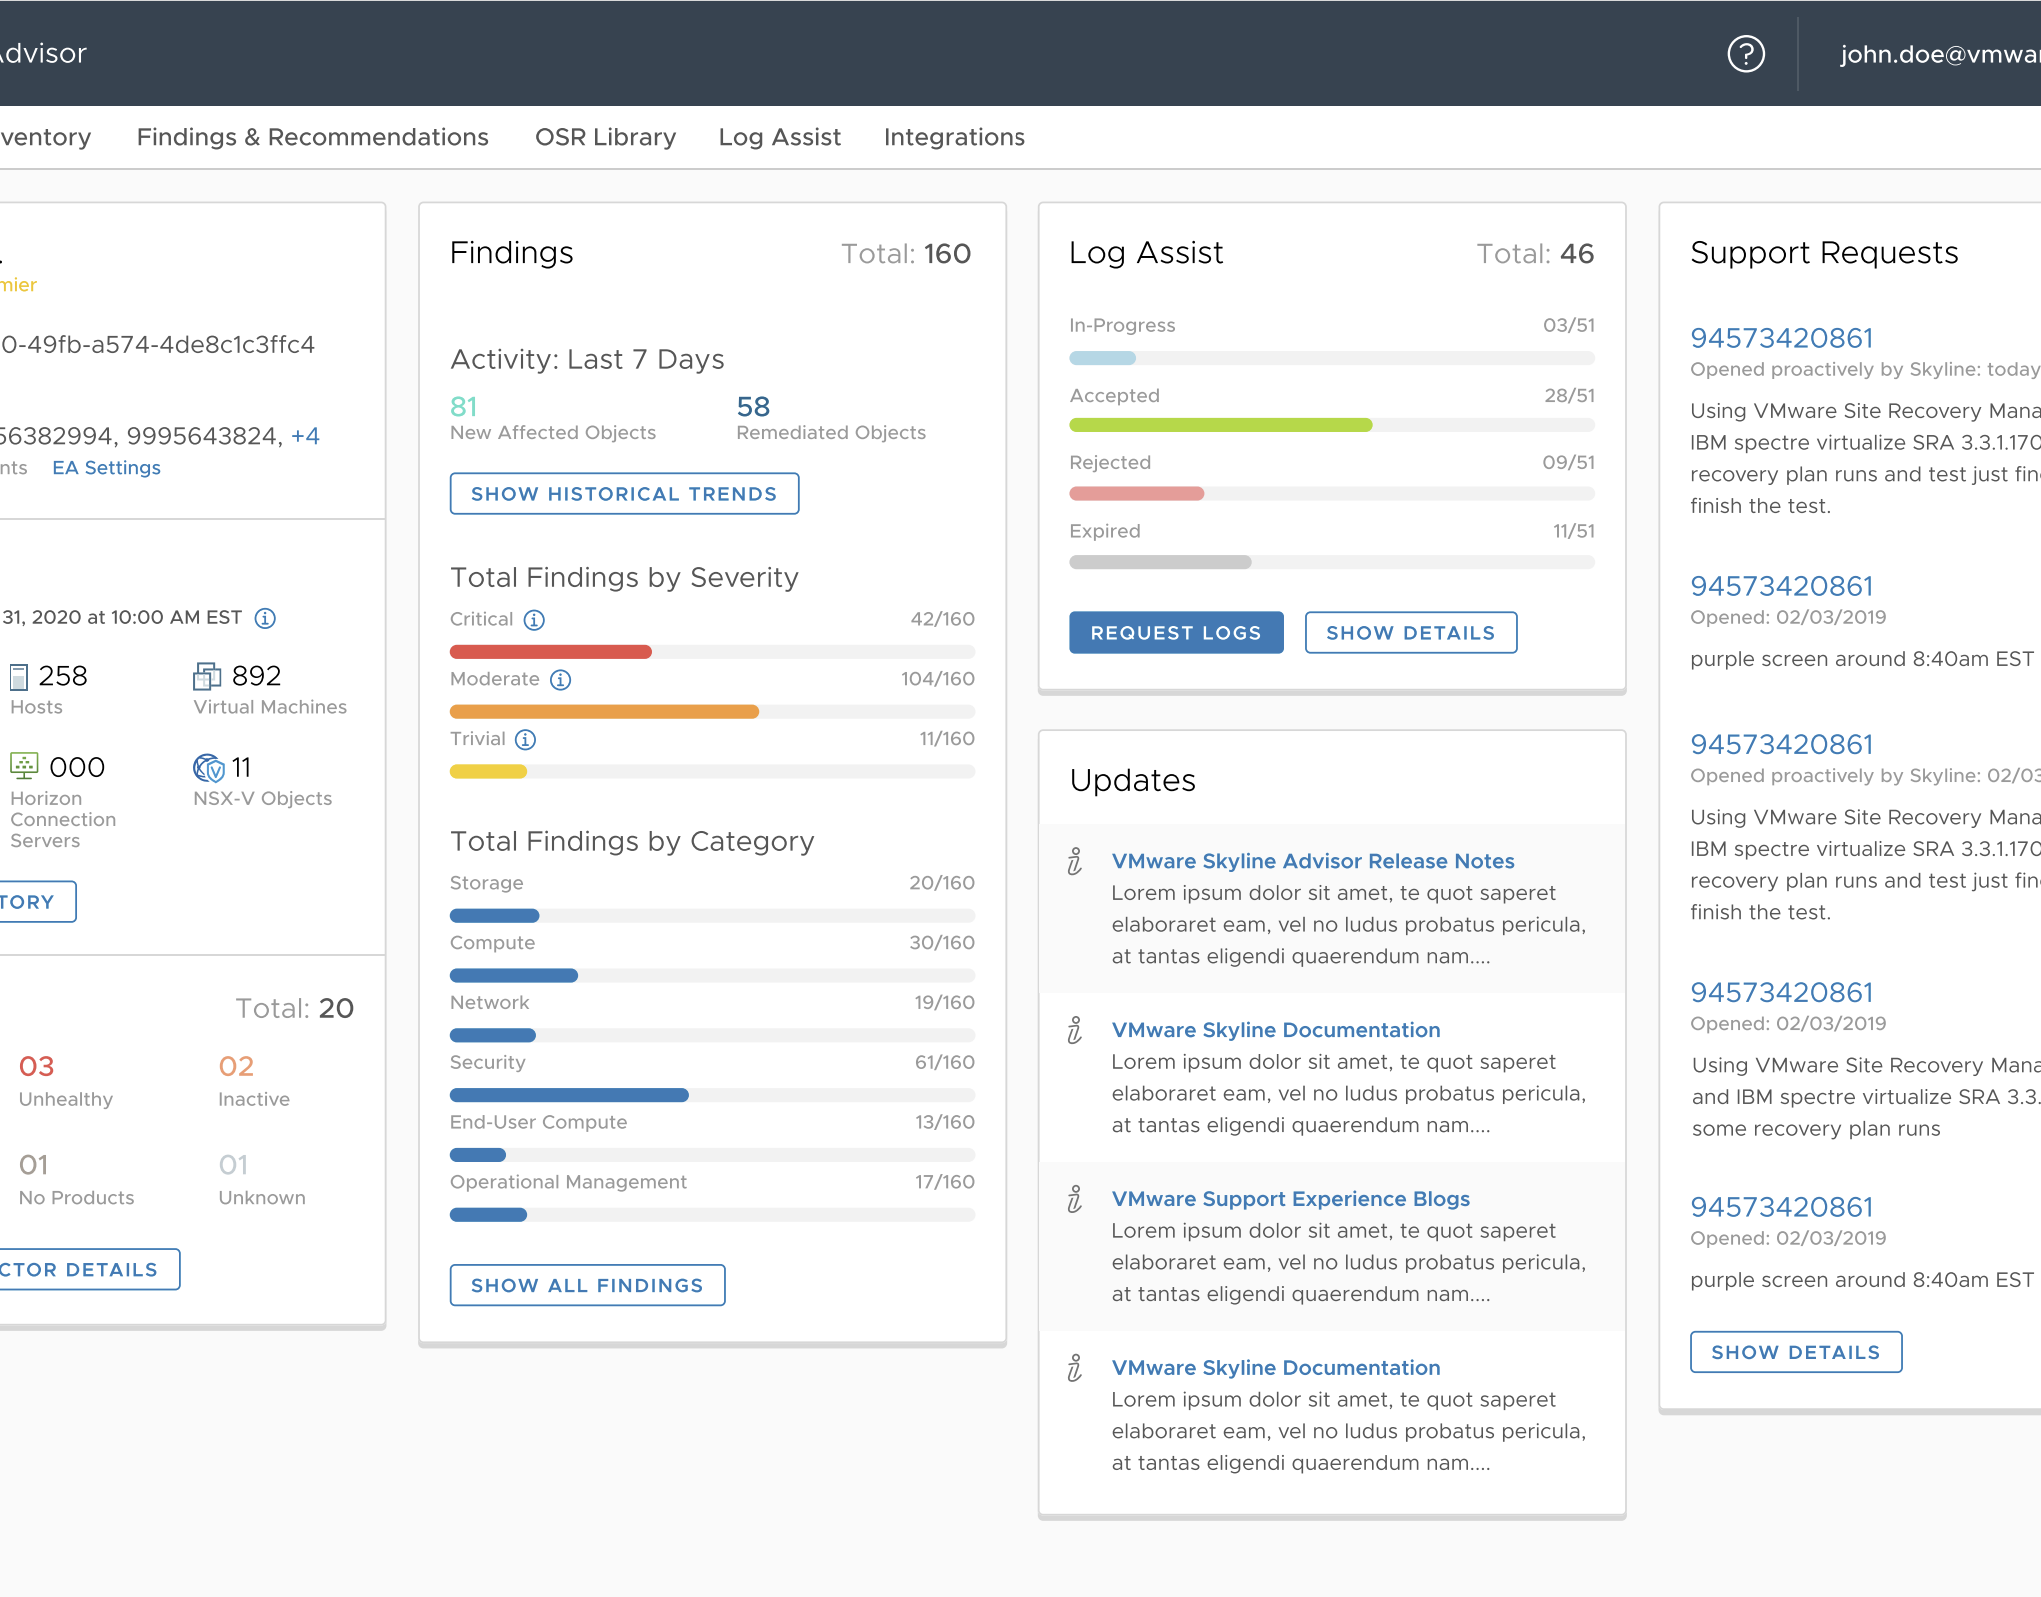
Task: Click info icon beside last Skyline Documentation update
Action: pyautogui.click(x=1075, y=1368)
